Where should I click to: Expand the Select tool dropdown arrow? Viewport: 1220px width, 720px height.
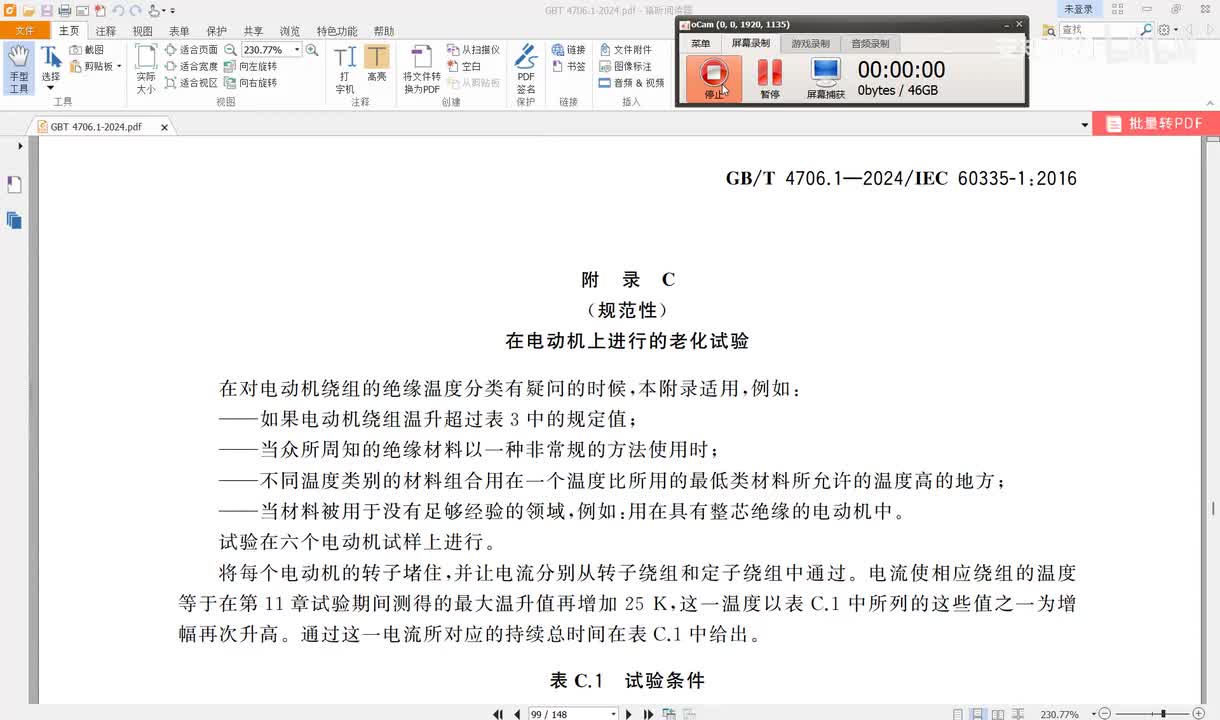pos(50,88)
